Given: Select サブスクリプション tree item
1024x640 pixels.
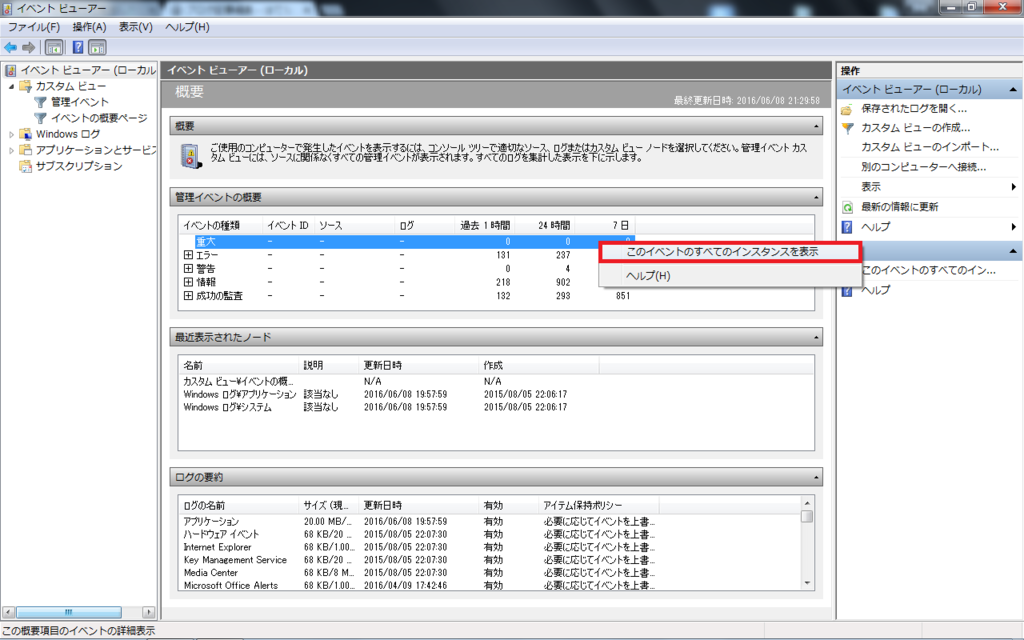Looking at the screenshot, I should (79, 166).
